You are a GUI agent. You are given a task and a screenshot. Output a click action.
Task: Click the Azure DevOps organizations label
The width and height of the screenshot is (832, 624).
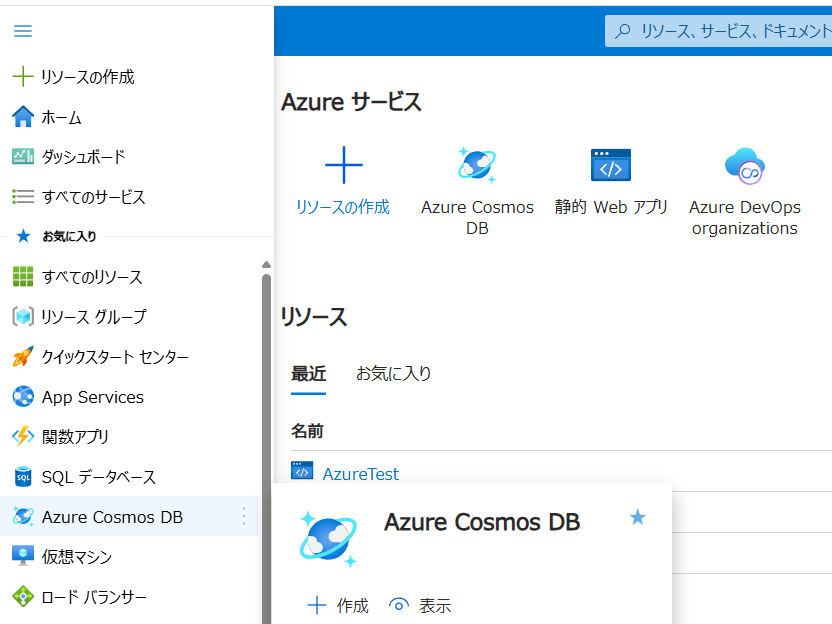pyautogui.click(x=744, y=218)
